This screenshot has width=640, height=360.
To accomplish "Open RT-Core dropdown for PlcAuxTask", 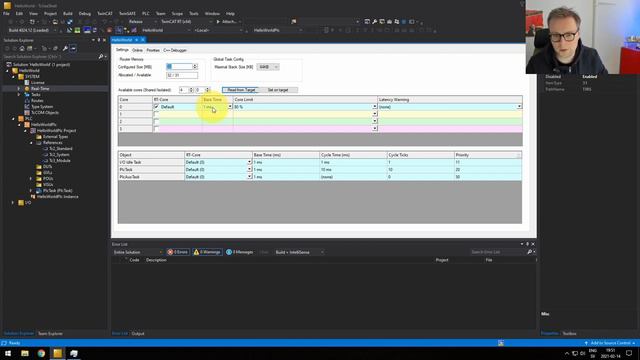I will pyautogui.click(x=249, y=177).
